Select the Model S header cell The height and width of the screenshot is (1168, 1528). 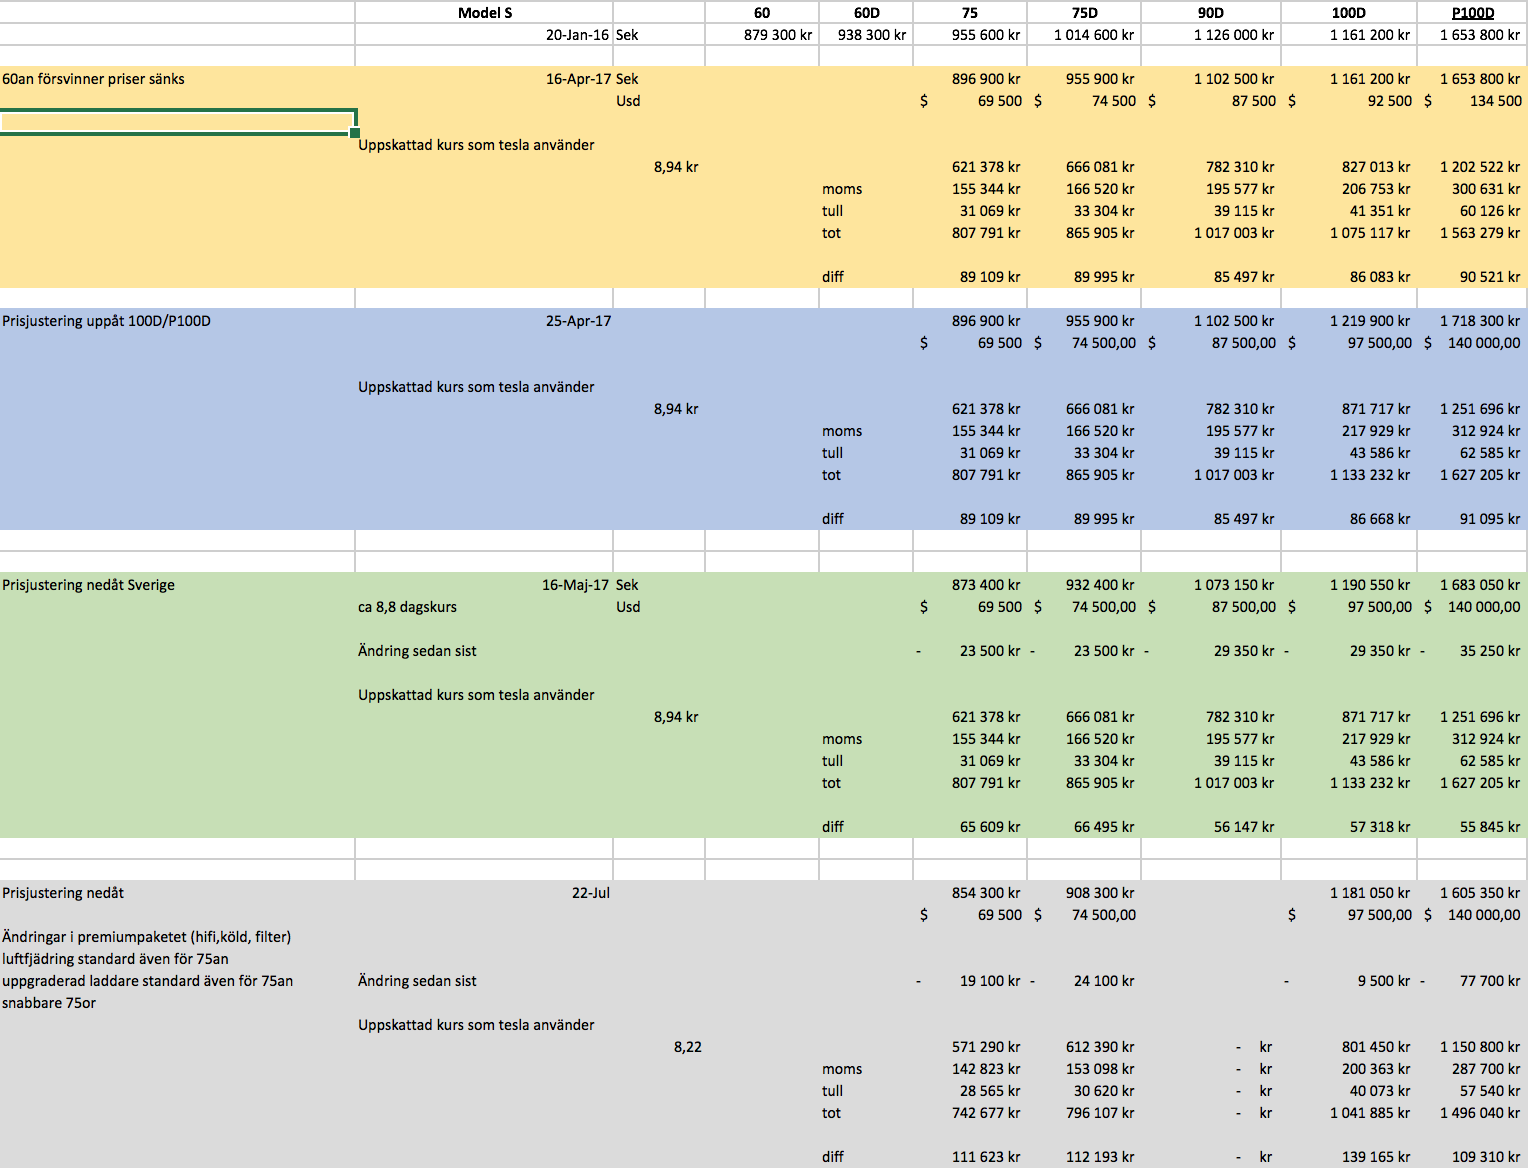(485, 13)
